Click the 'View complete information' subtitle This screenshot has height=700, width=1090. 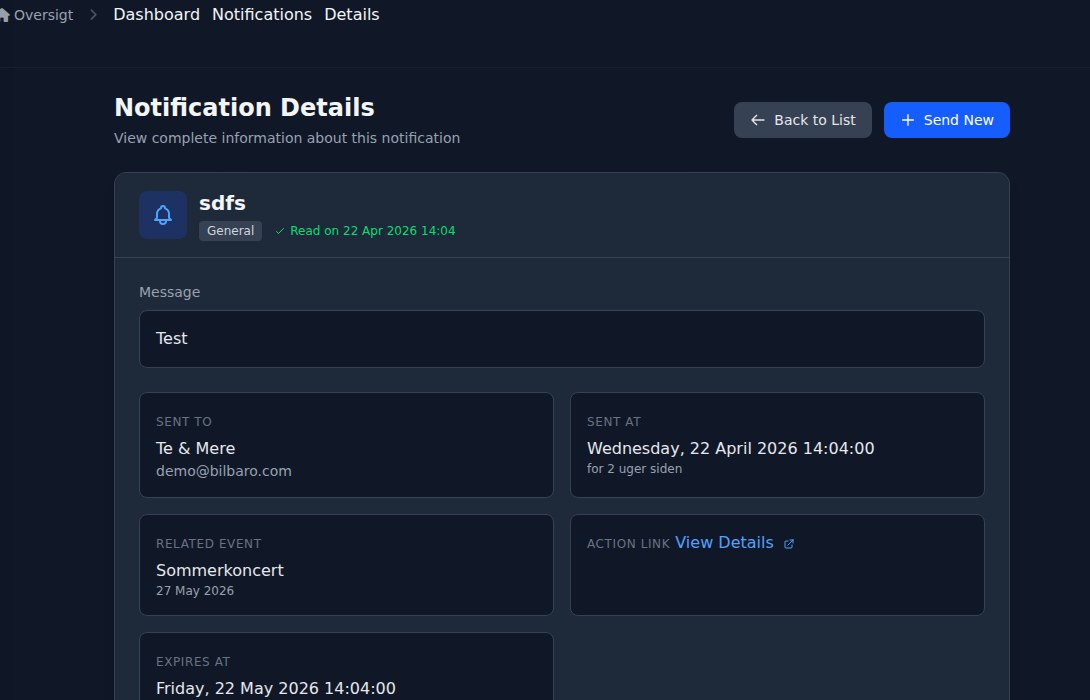pyautogui.click(x=287, y=138)
